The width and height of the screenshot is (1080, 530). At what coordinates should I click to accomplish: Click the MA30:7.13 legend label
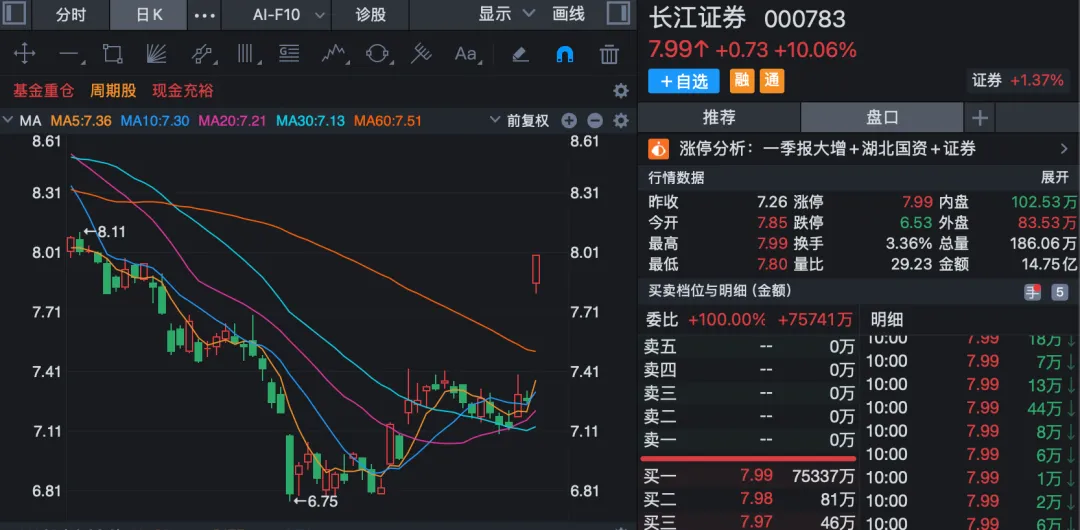pyautogui.click(x=310, y=121)
